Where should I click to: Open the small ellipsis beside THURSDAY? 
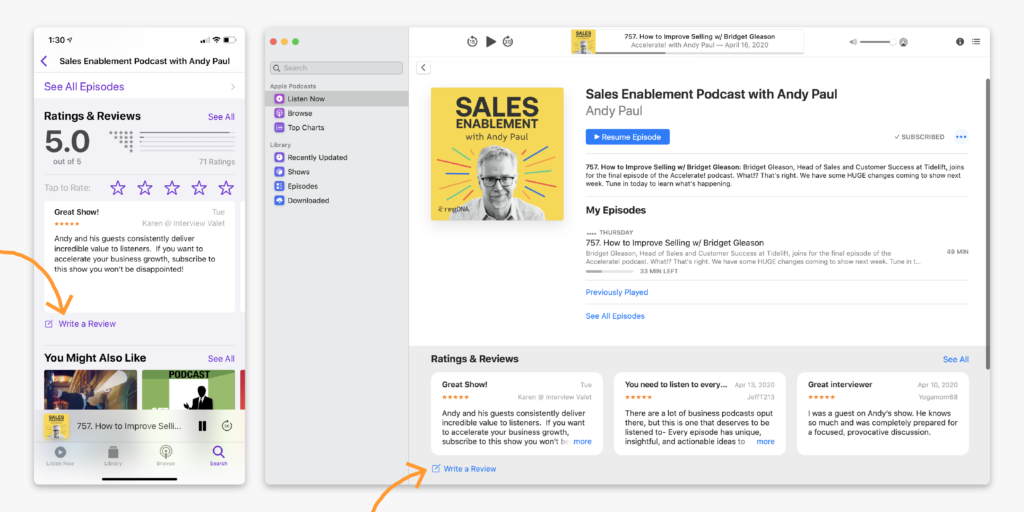click(591, 232)
